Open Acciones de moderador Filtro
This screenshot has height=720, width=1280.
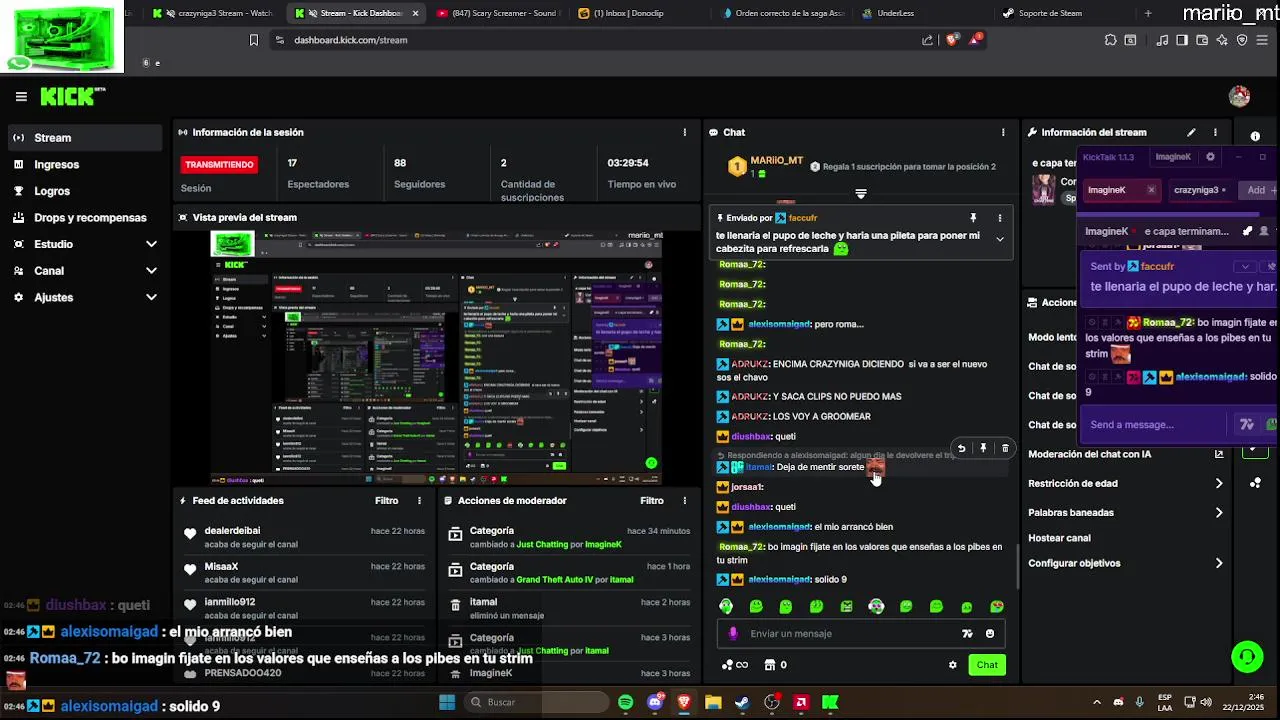pos(651,501)
